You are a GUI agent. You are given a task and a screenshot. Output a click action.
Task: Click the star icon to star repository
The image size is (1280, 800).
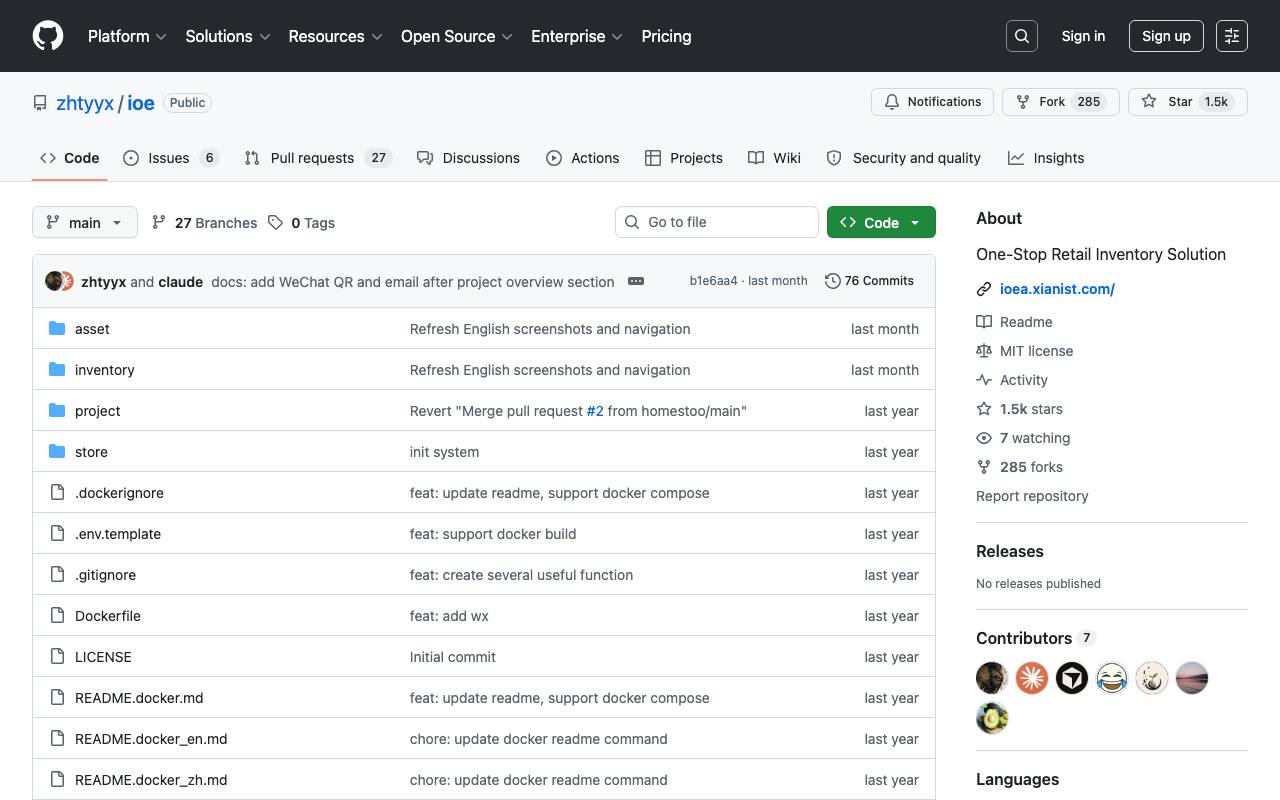click(1149, 102)
